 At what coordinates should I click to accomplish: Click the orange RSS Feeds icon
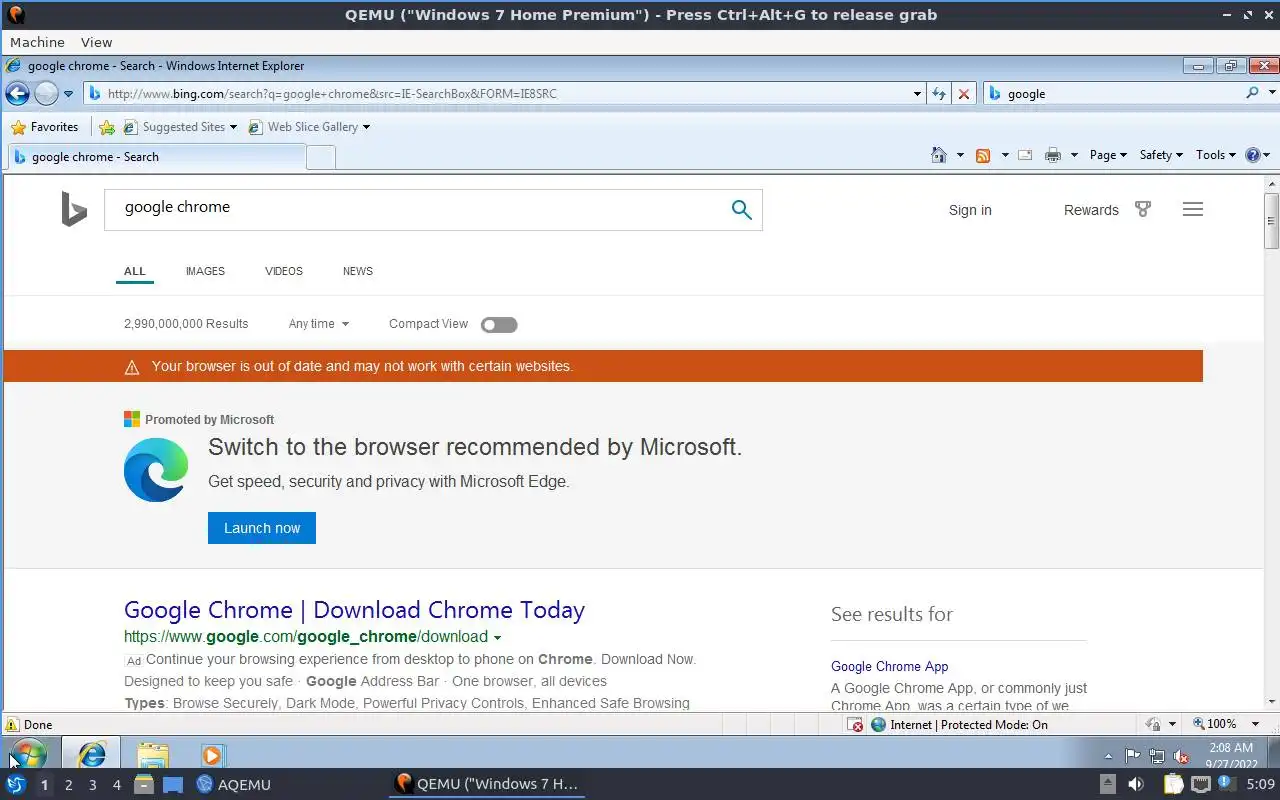(983, 155)
